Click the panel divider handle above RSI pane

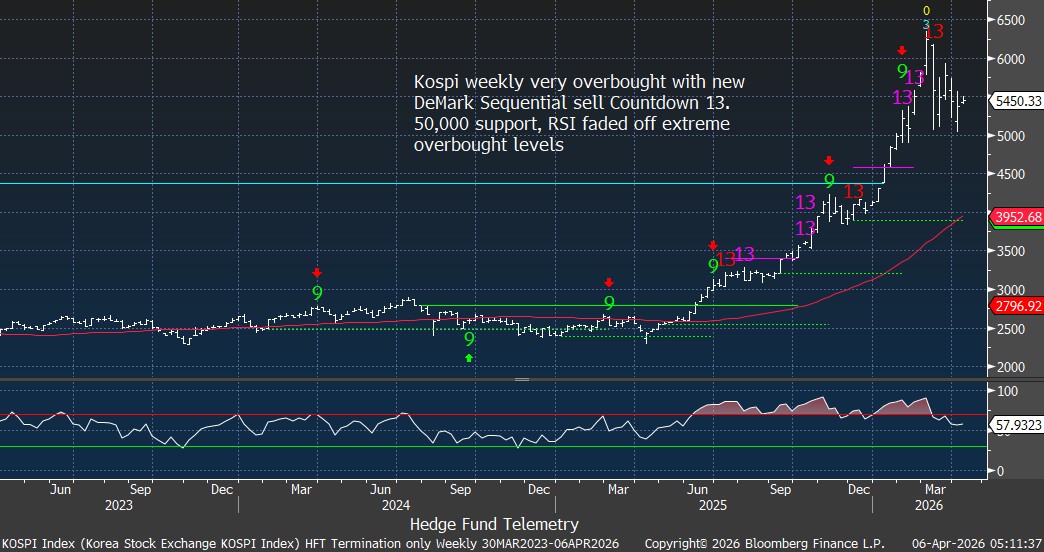521,380
